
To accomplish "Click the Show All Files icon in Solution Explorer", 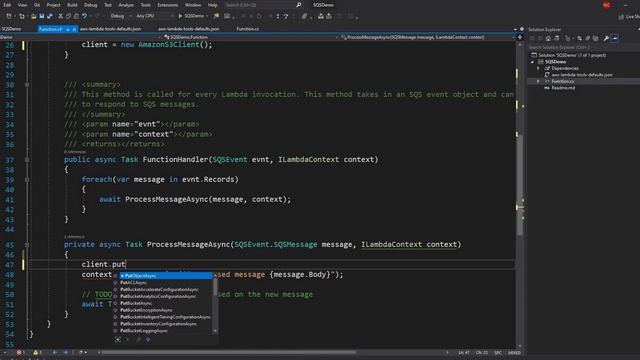I will coord(596,38).
